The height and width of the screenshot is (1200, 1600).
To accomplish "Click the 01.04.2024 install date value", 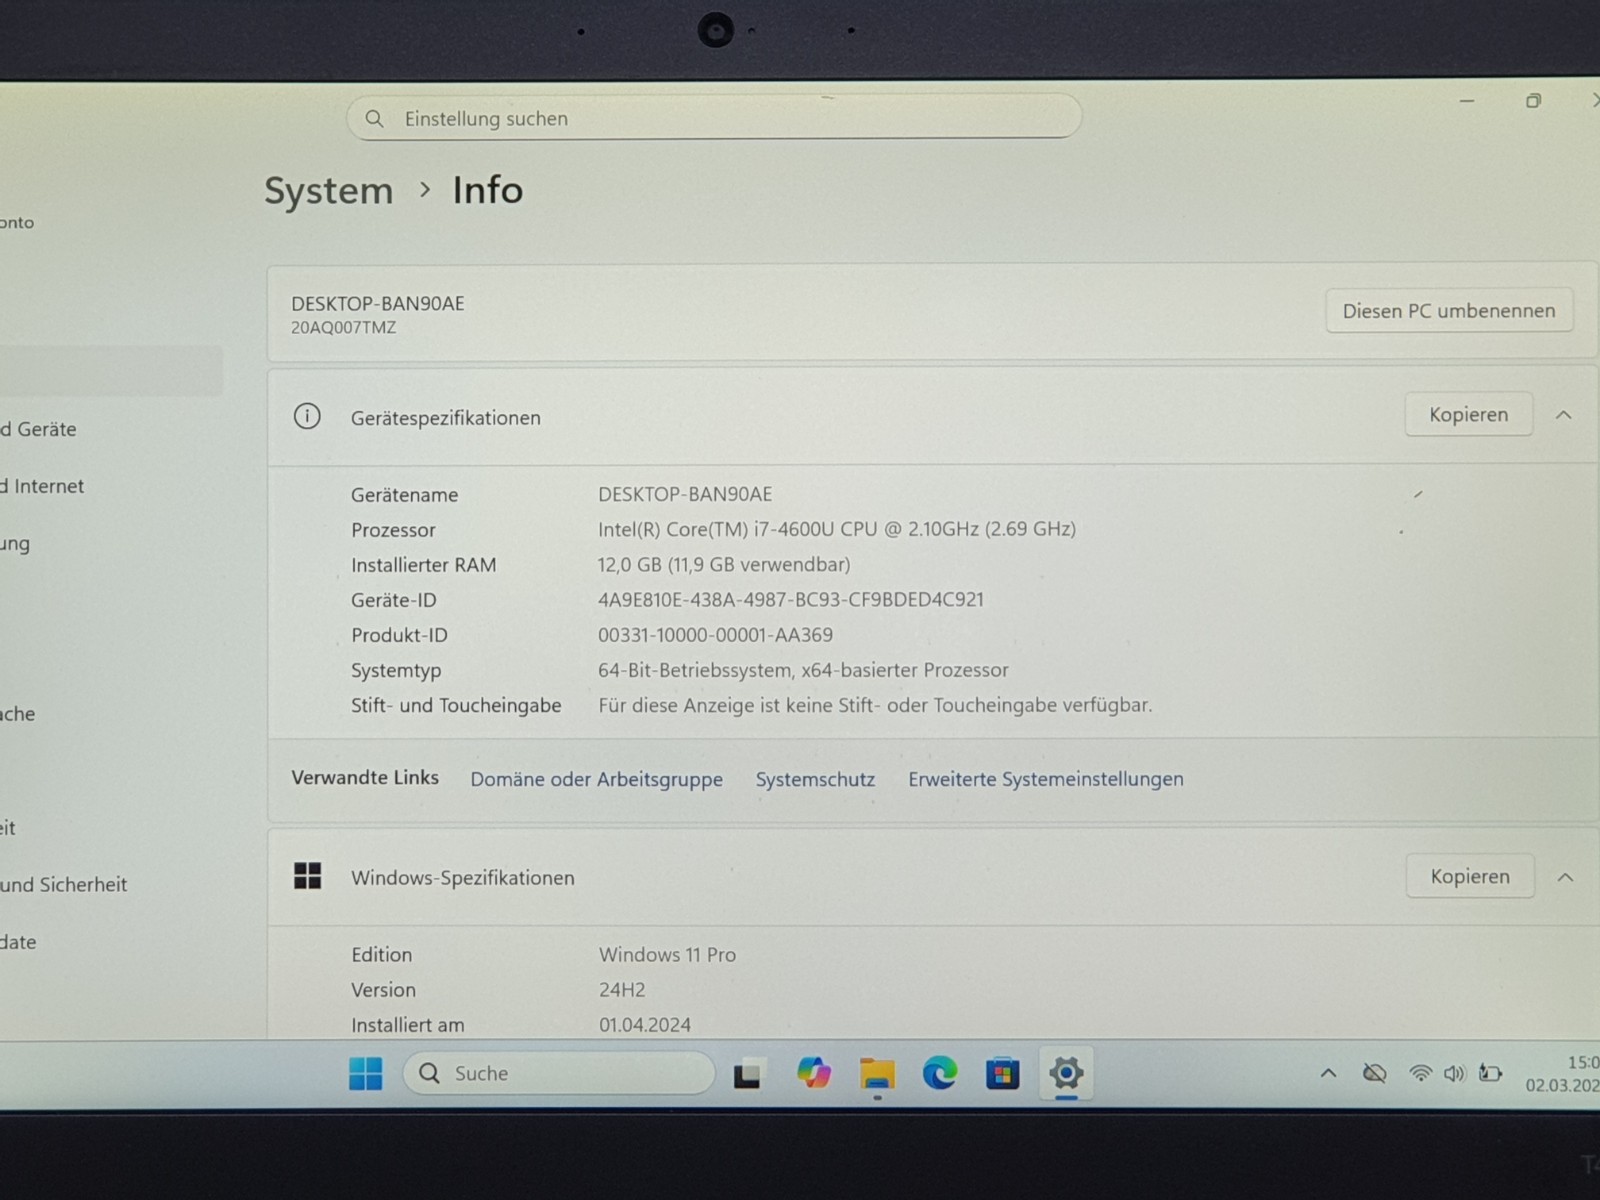I will [645, 1025].
